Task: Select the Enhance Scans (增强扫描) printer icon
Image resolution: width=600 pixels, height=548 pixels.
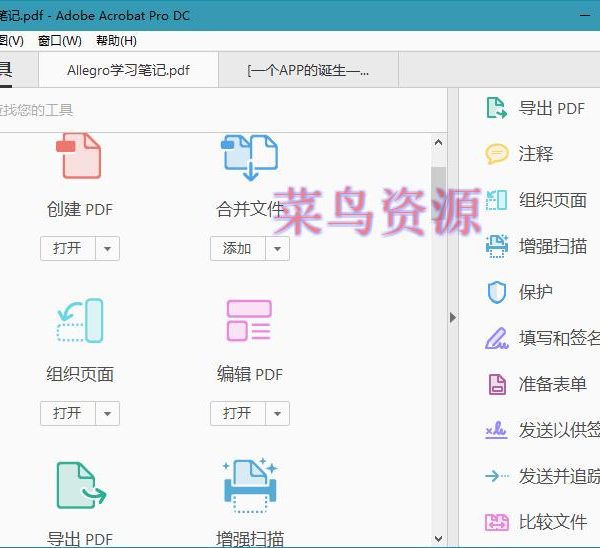Action: click(x=249, y=487)
